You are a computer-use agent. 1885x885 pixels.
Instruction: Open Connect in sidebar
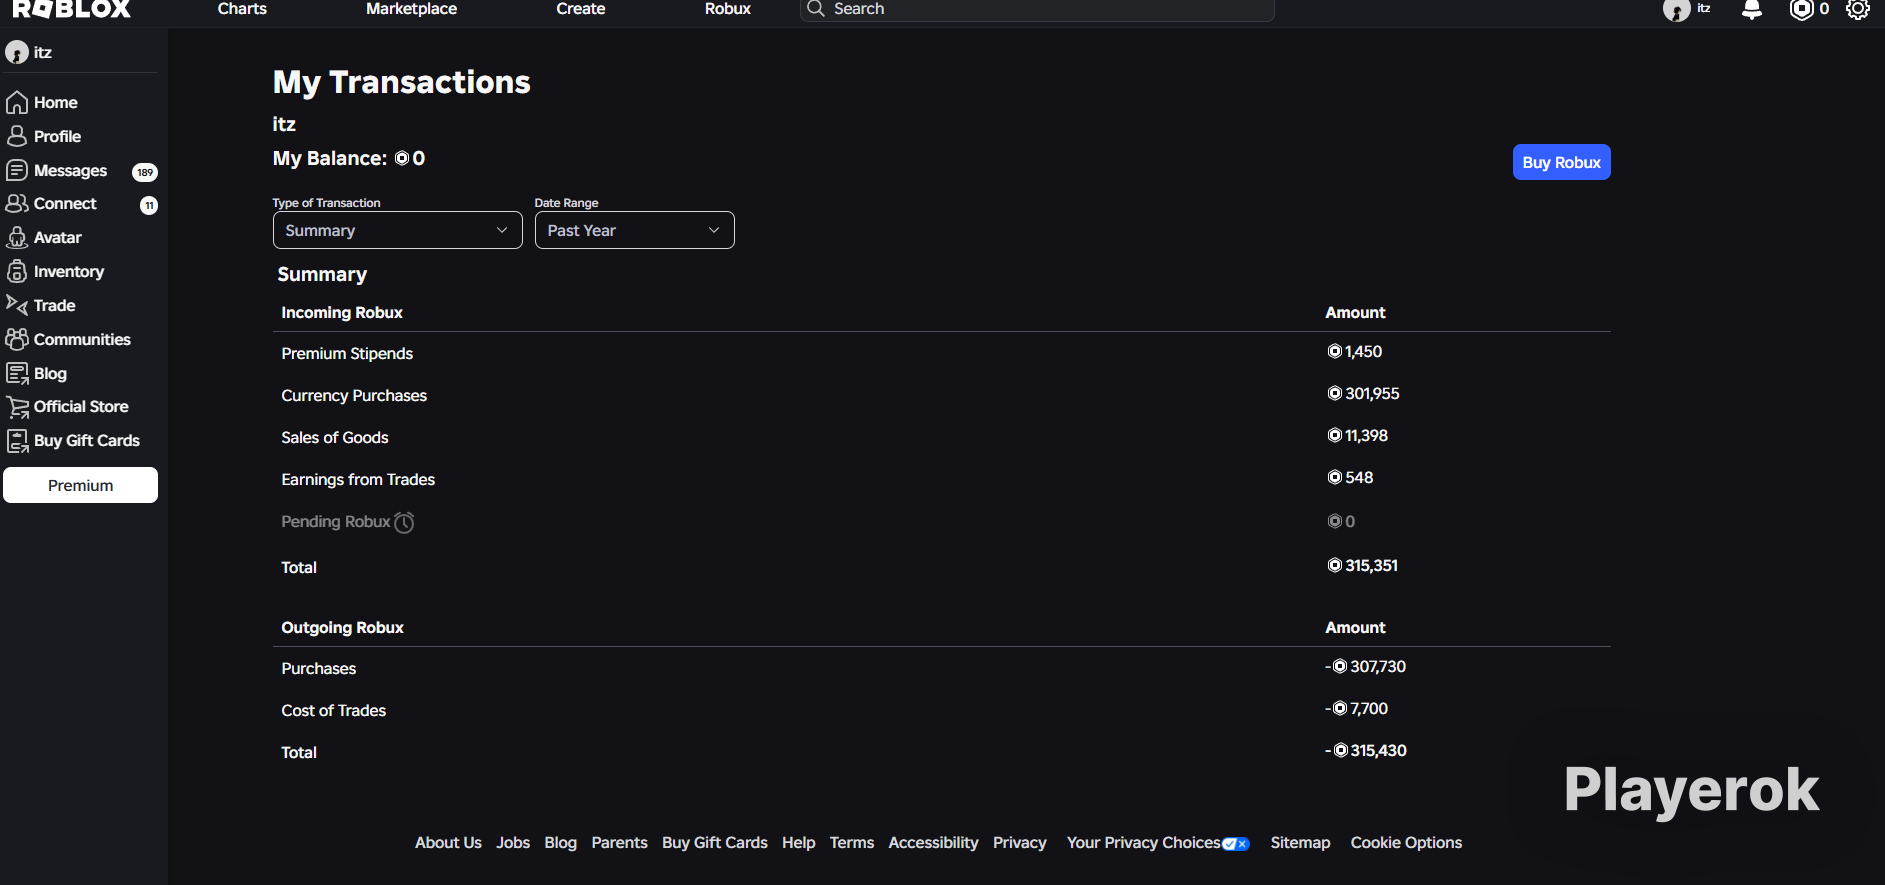pos(65,203)
